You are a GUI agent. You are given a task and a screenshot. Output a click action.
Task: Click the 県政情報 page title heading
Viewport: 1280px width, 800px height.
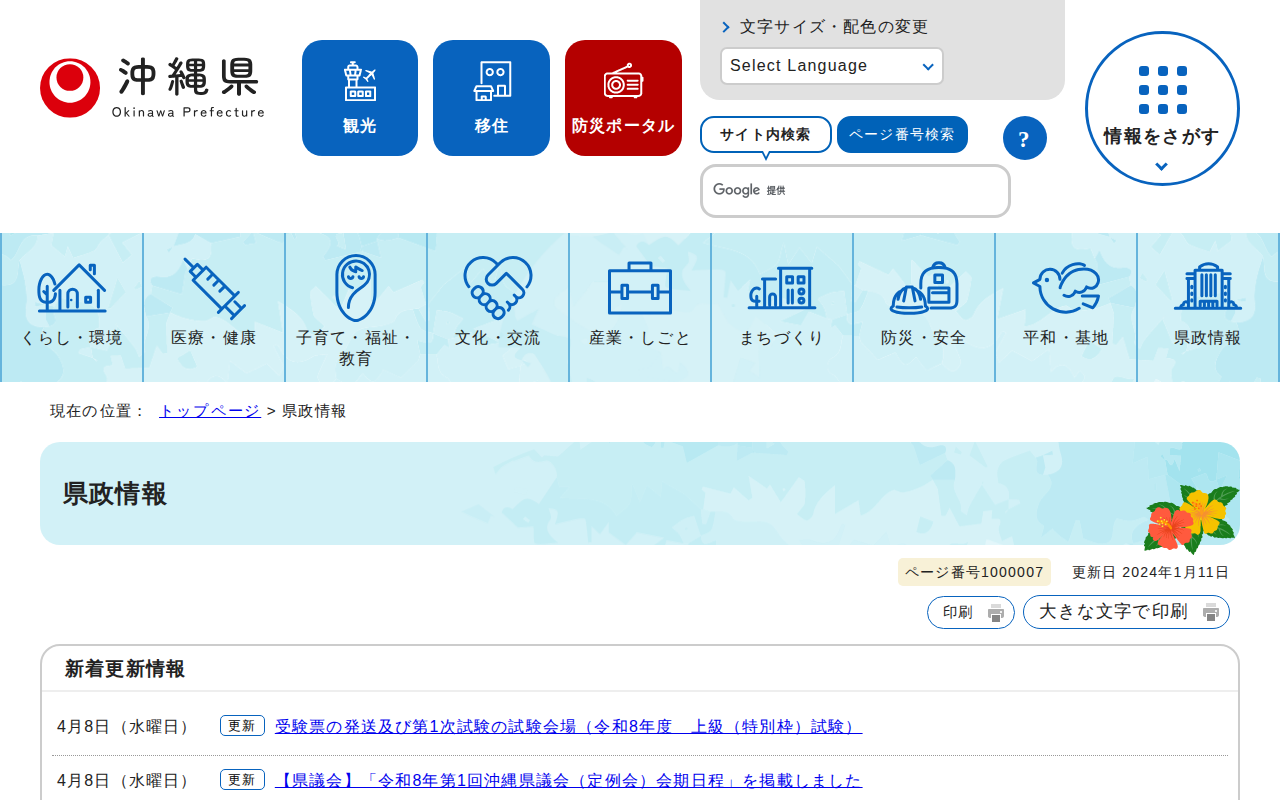tap(115, 494)
